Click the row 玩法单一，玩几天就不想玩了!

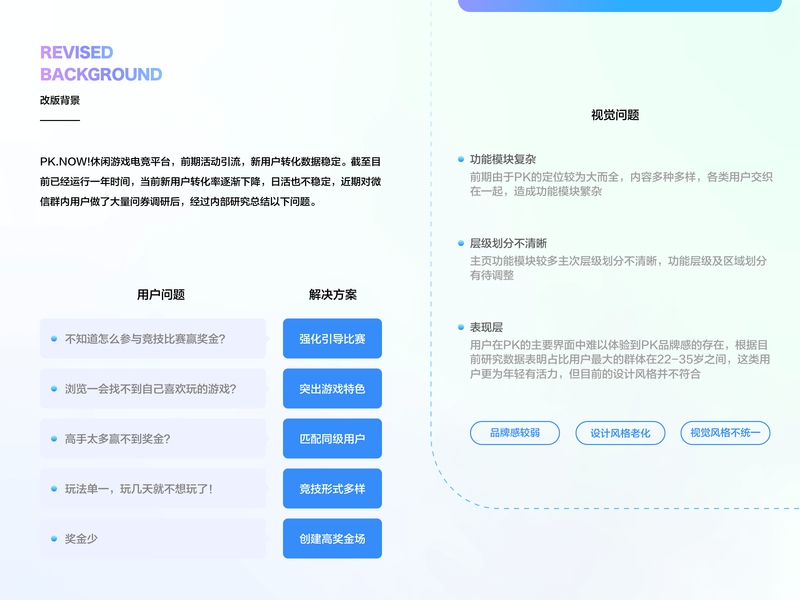coord(153,489)
